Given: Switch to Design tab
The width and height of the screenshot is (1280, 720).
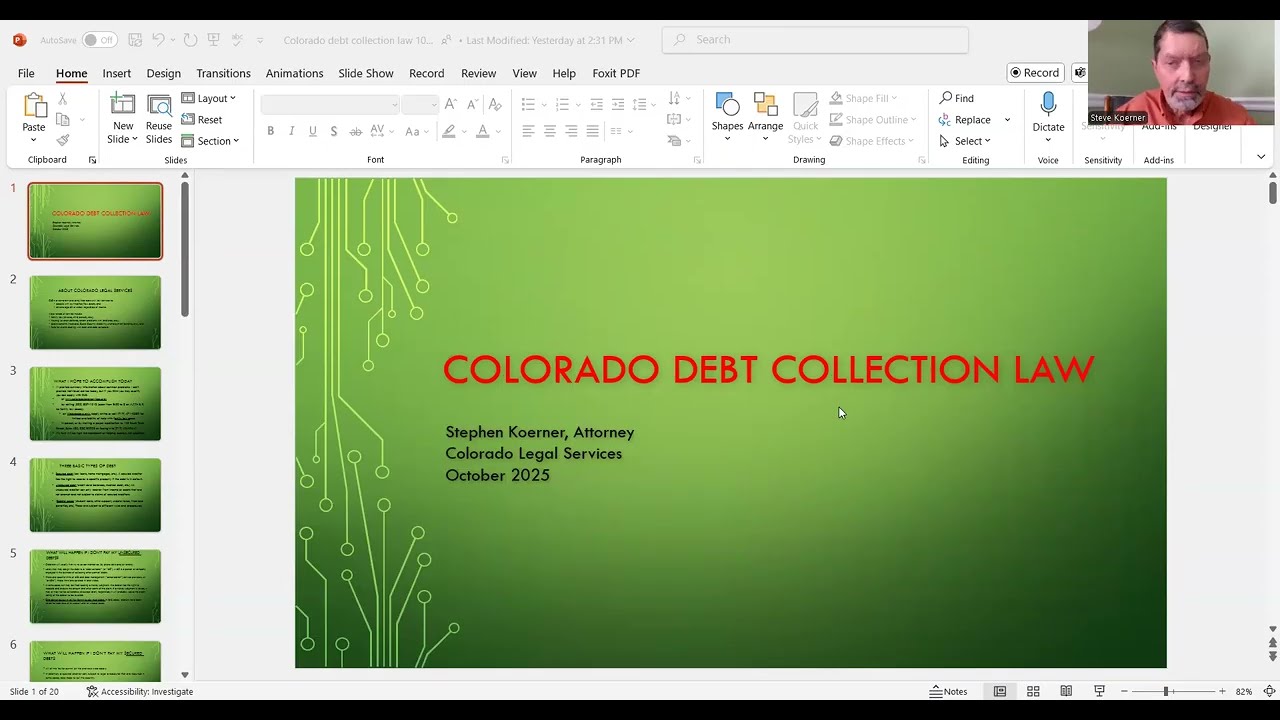Looking at the screenshot, I should pos(163,73).
